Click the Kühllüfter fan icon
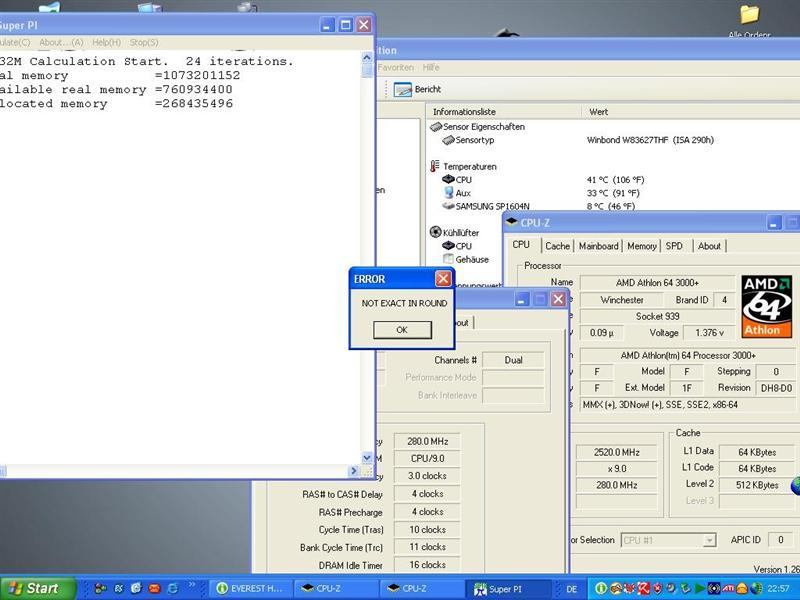The height and width of the screenshot is (600, 800). tap(435, 233)
